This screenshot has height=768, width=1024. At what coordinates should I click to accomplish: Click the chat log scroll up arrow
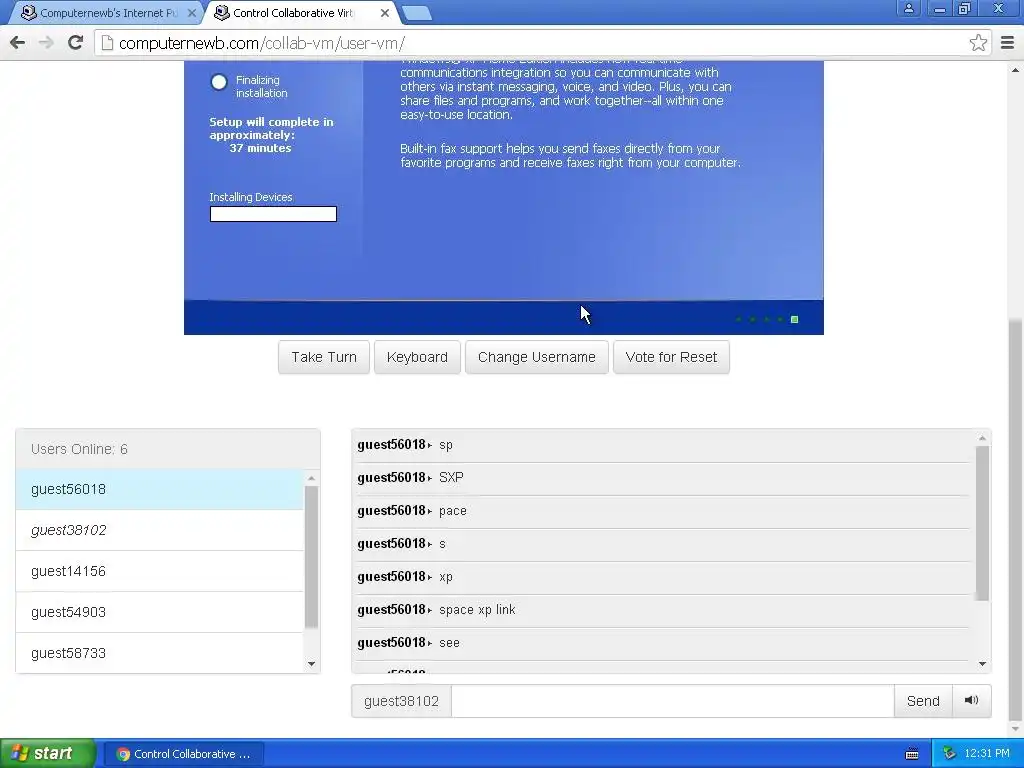click(x=982, y=438)
